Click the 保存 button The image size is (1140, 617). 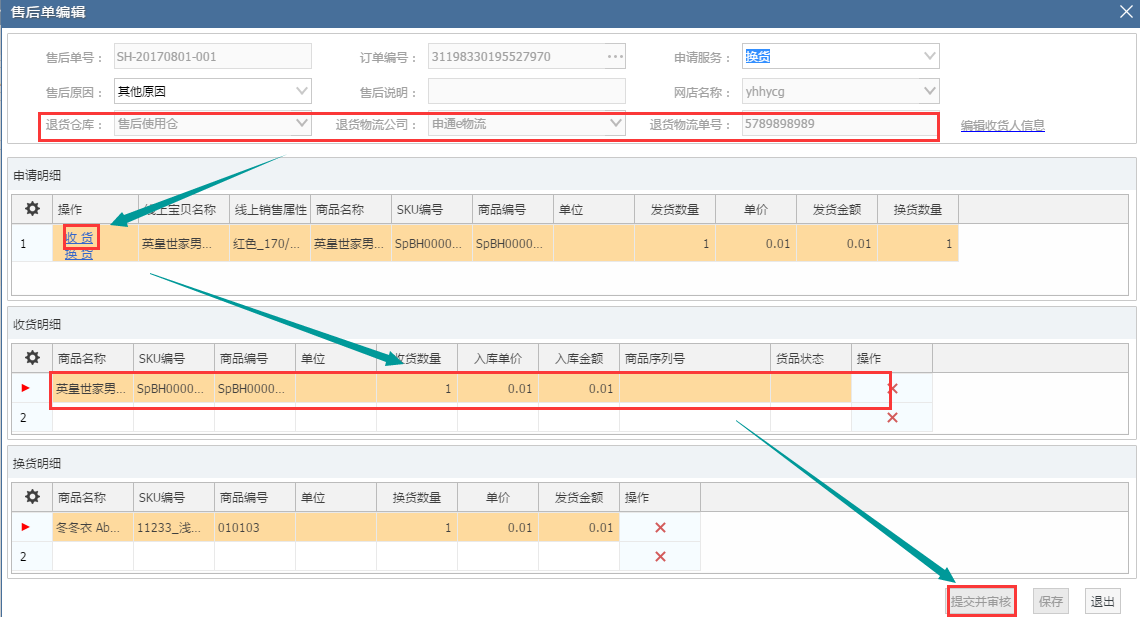[1049, 600]
